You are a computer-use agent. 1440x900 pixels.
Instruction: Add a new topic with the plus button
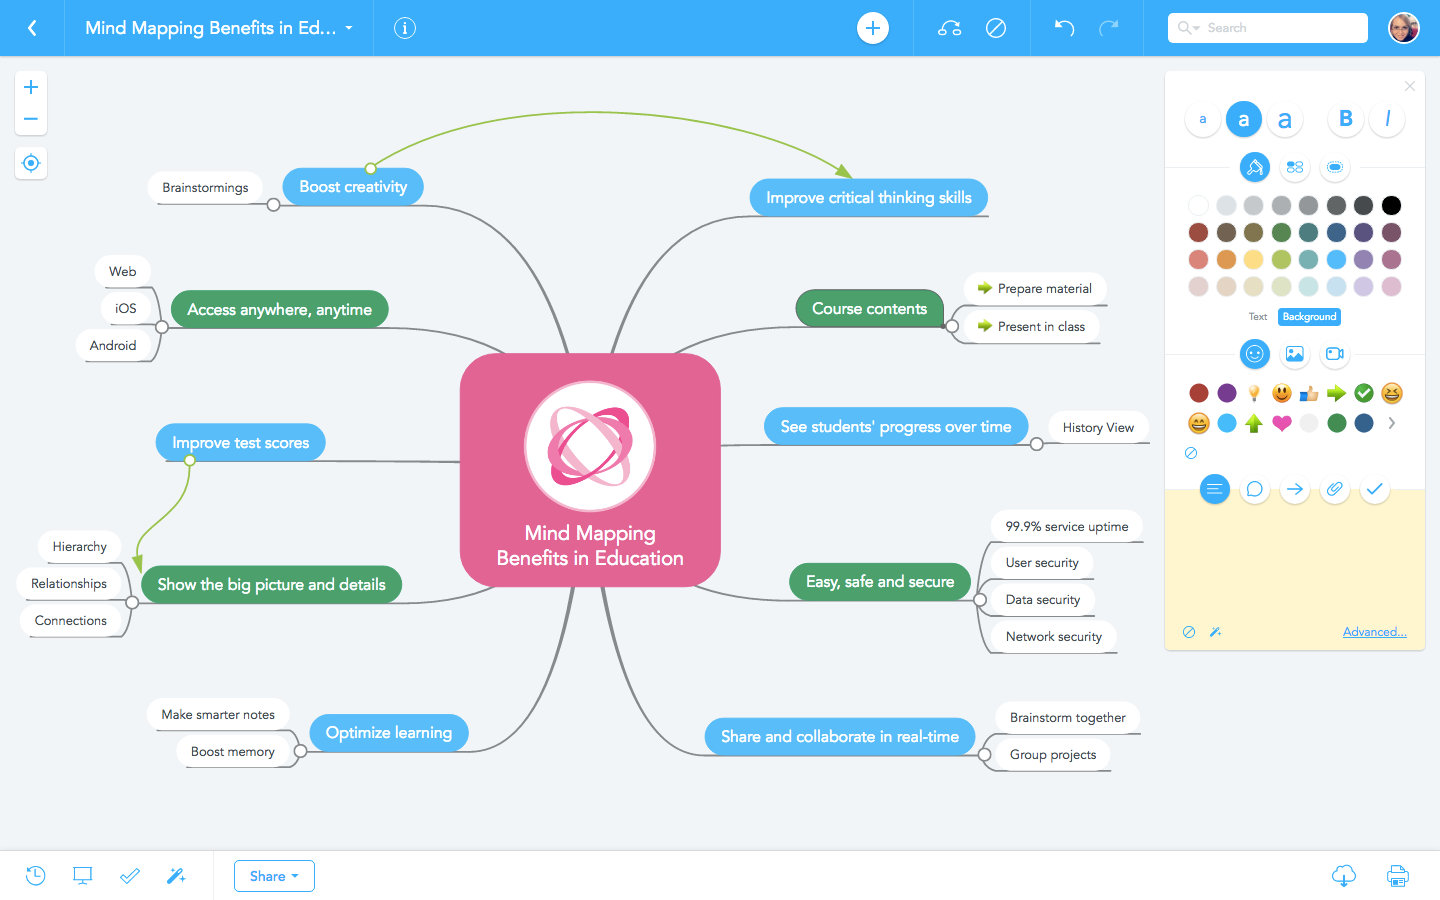click(872, 28)
